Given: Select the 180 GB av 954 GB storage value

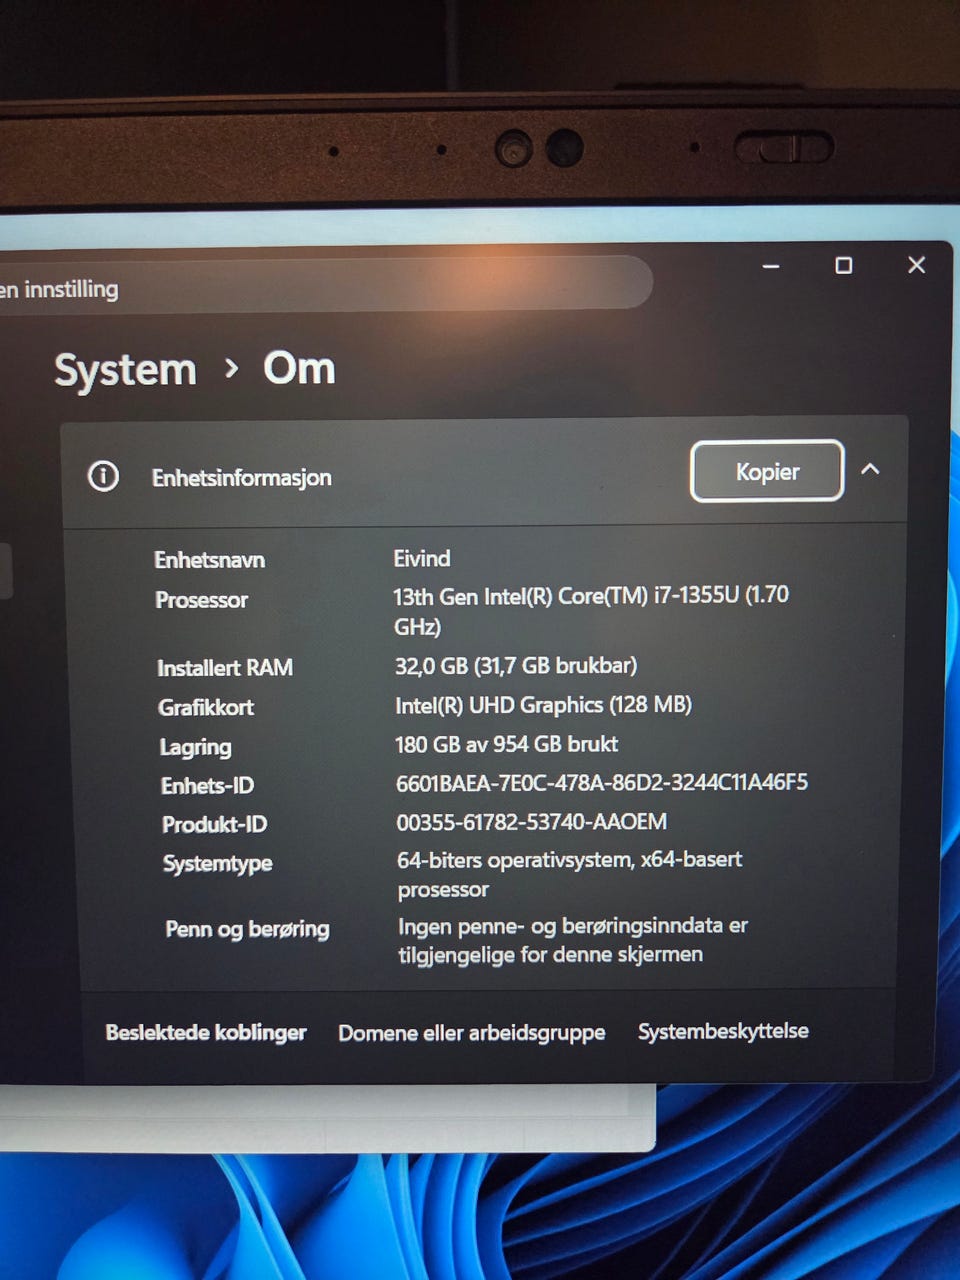Looking at the screenshot, I should (506, 744).
